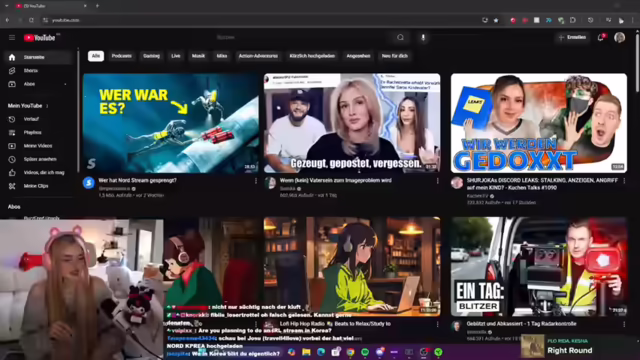
Task: Select the Gaming filter chip
Action: 151,56
